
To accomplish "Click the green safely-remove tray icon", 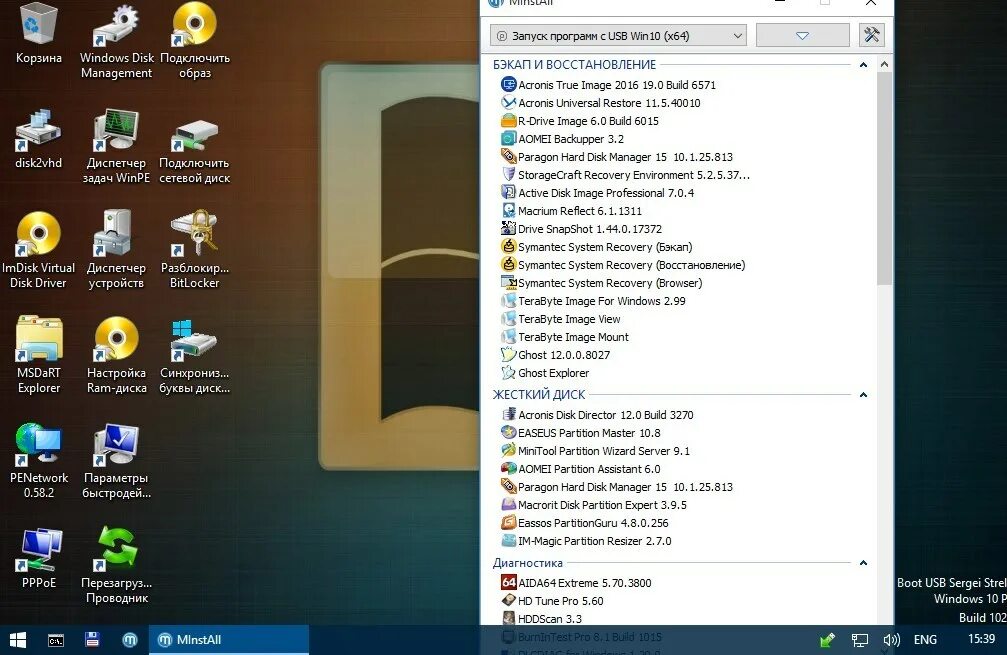I will 827,640.
